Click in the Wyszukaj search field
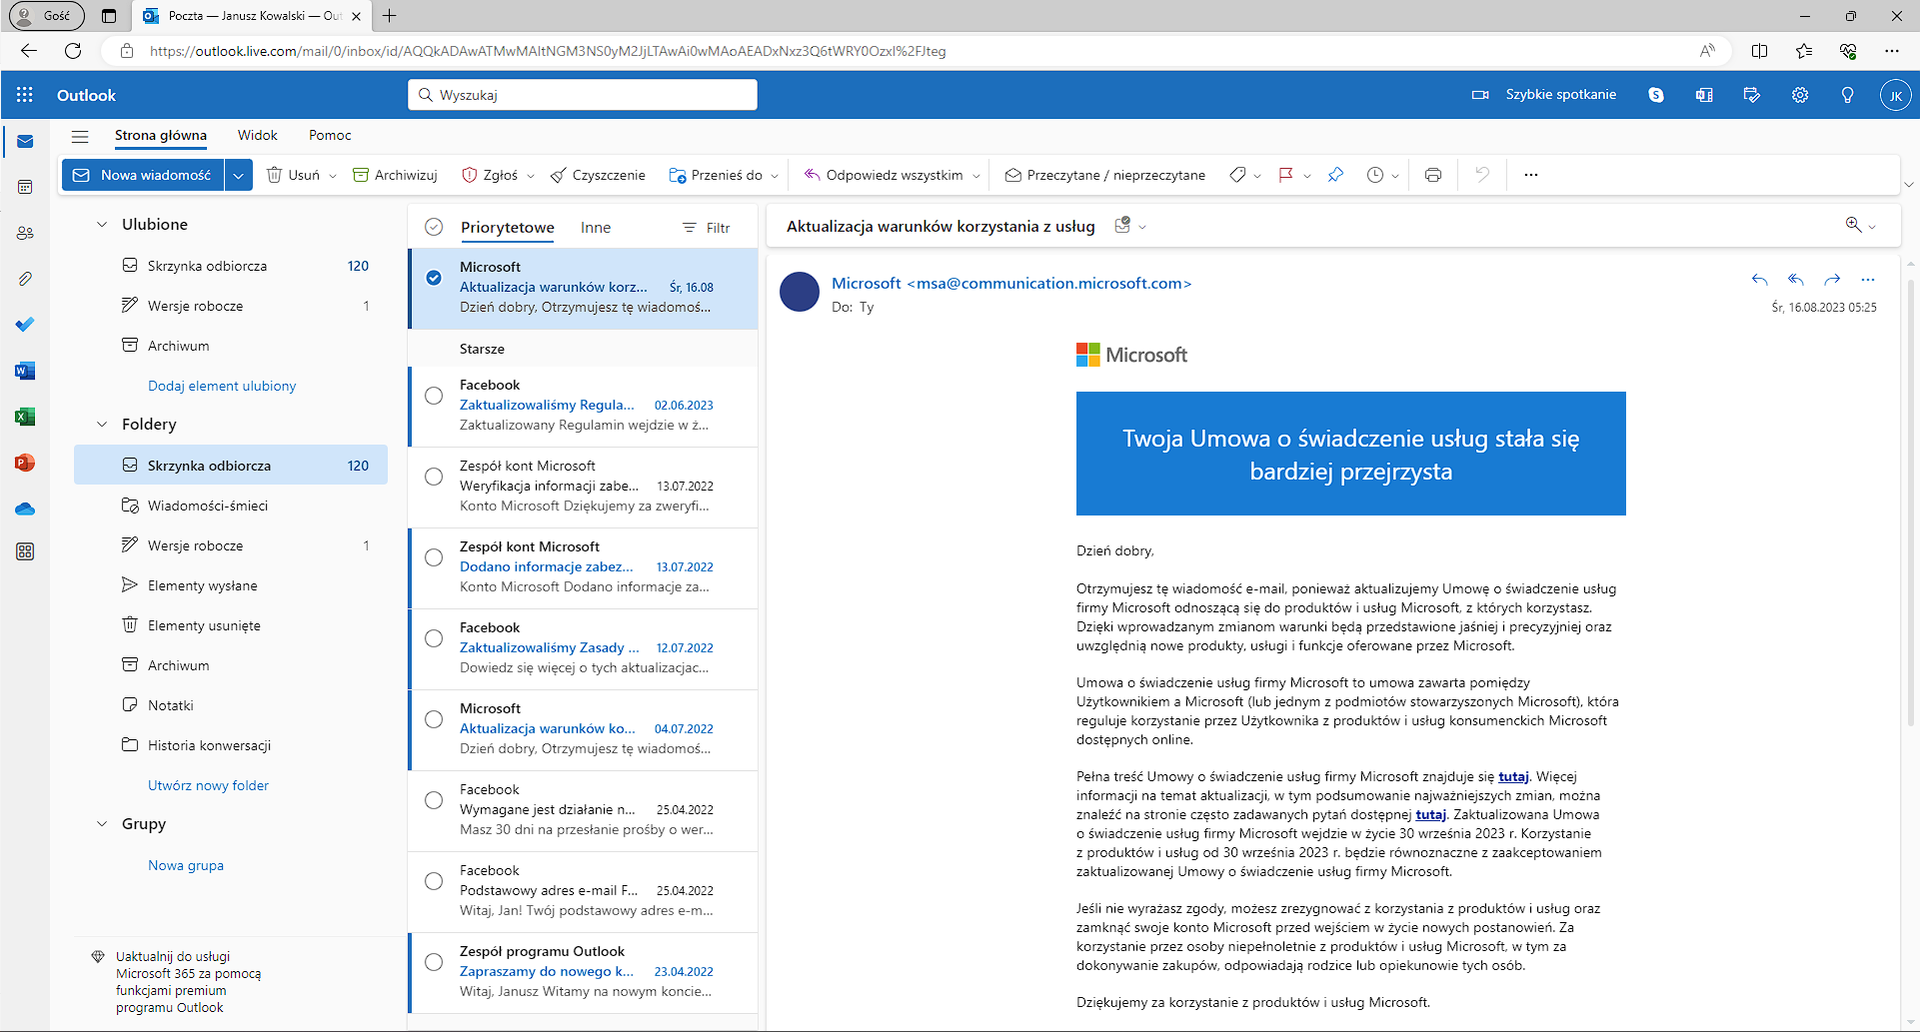The image size is (1920, 1032). pos(583,95)
